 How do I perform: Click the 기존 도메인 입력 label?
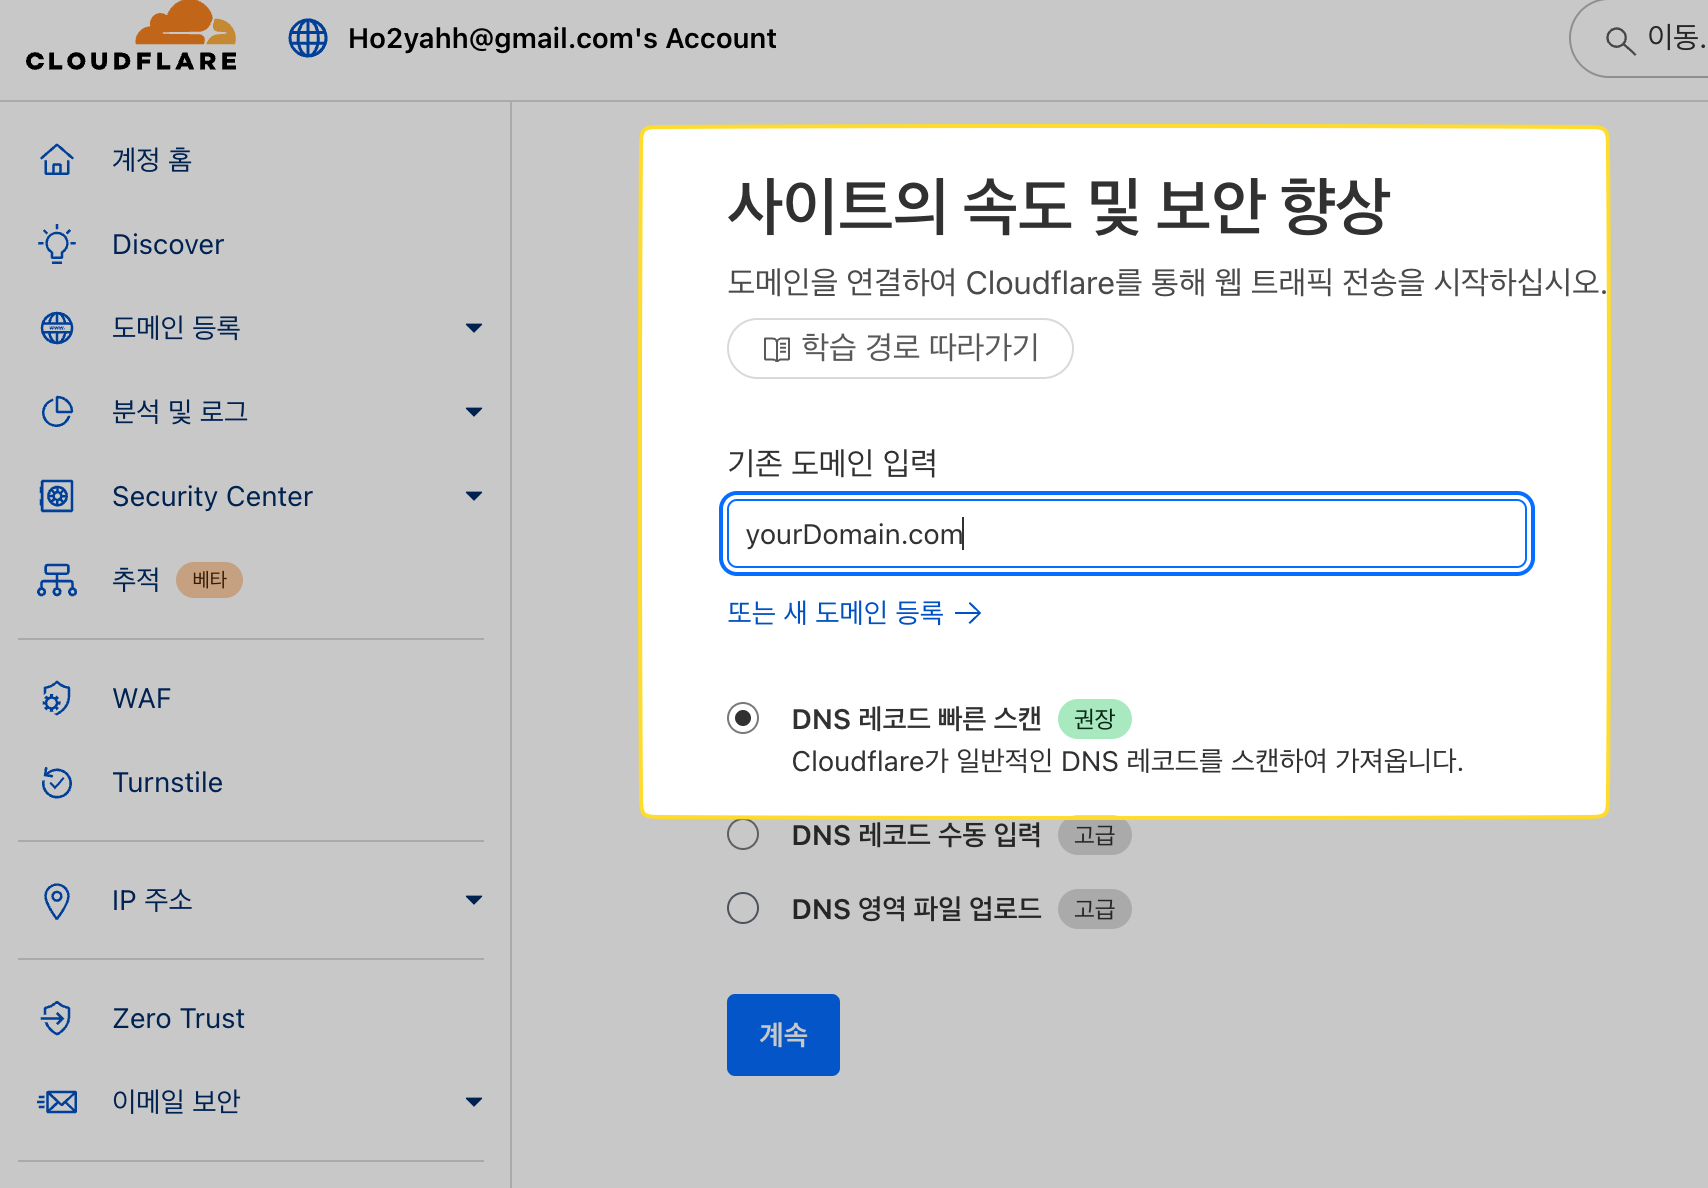832,463
